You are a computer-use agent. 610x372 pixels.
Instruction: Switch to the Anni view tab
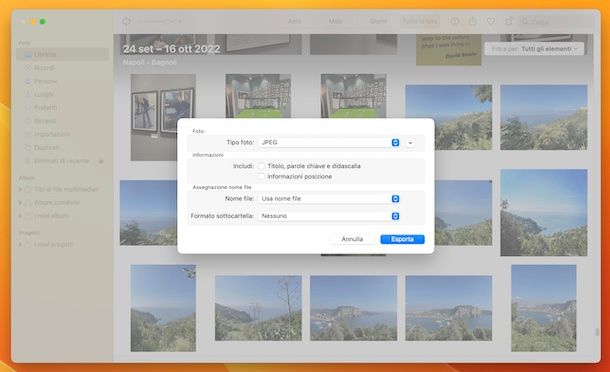(294, 21)
